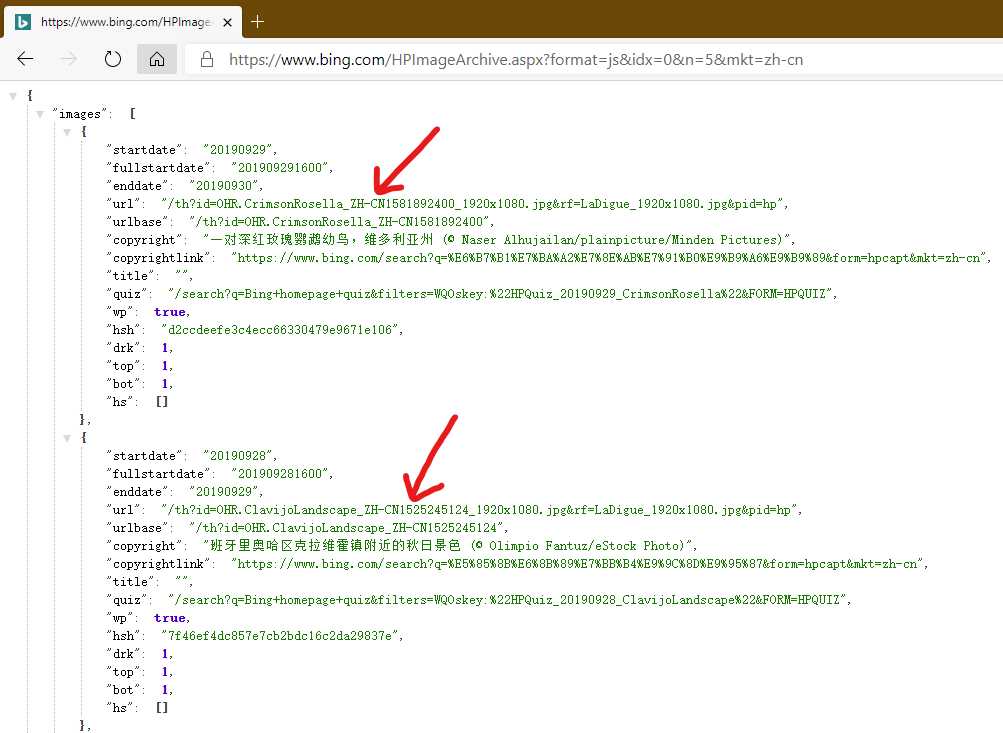Screen dimensions: 1003x733
Task: Click the padlock security icon
Action: click(x=207, y=59)
